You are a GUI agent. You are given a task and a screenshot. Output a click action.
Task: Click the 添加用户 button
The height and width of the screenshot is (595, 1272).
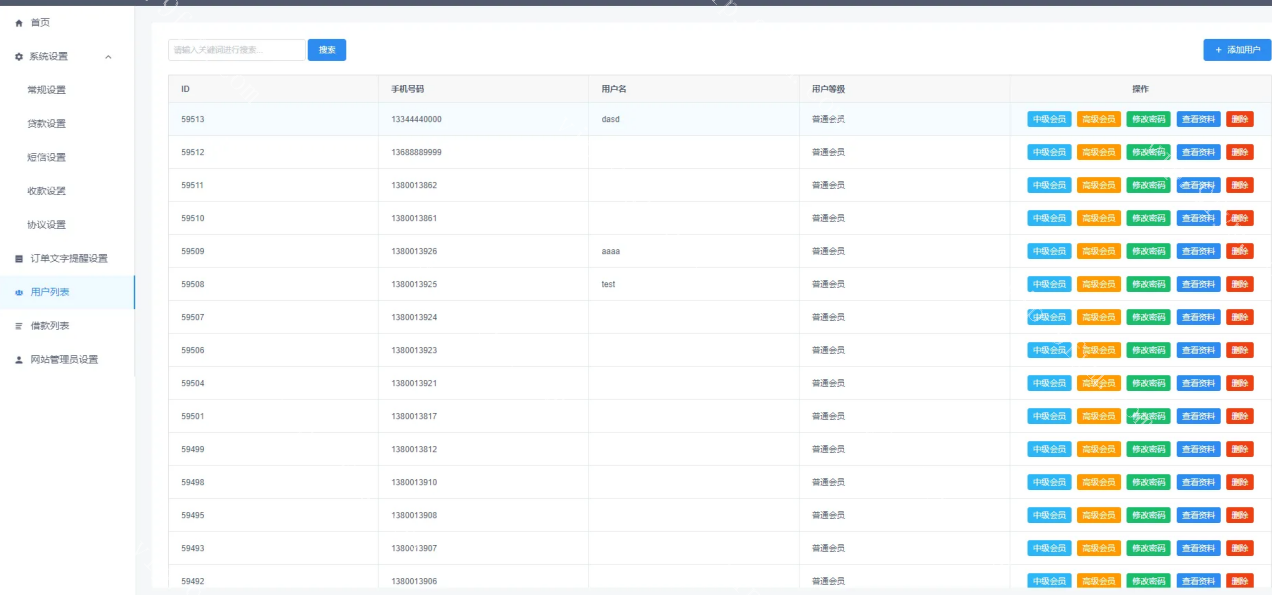1237,50
